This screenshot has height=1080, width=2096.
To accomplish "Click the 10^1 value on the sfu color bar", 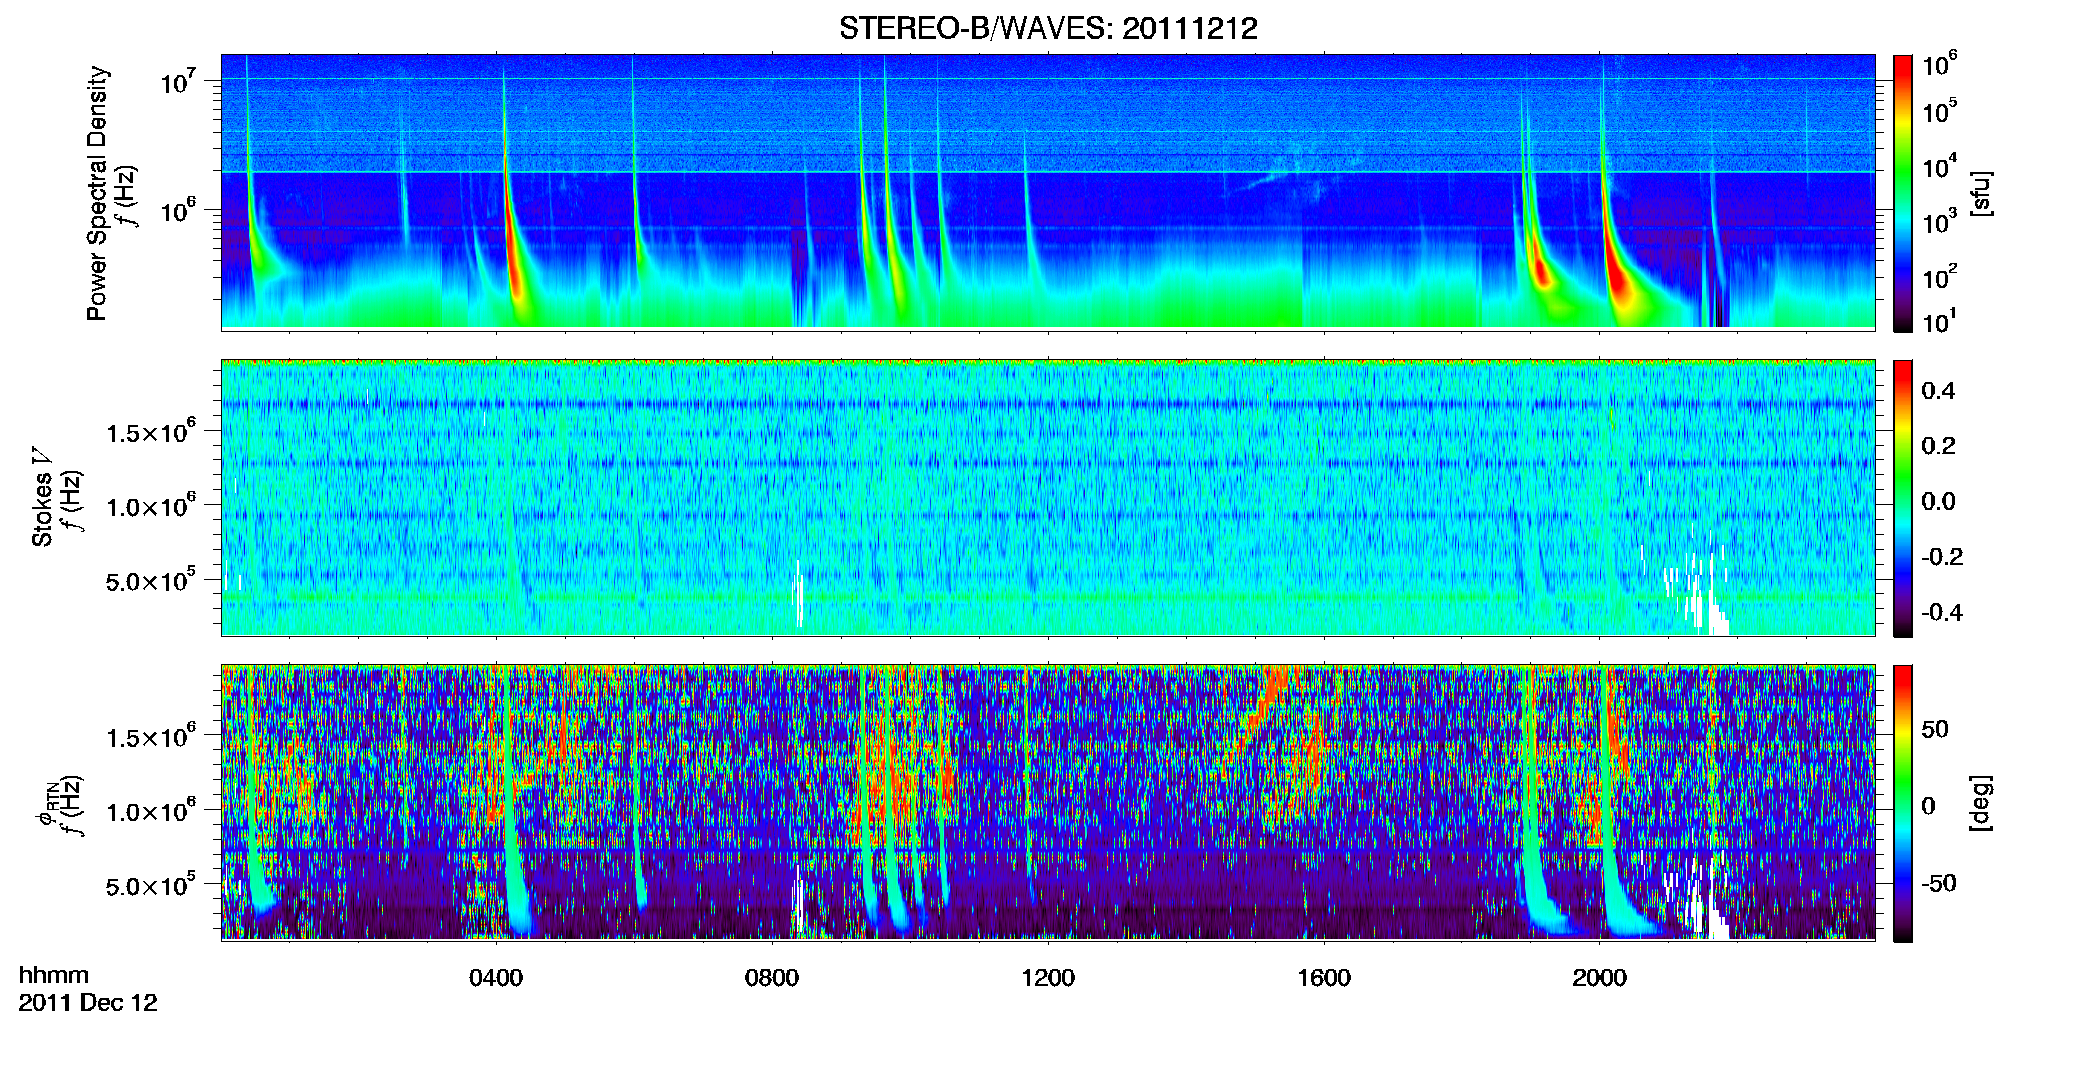I will click(x=1940, y=321).
